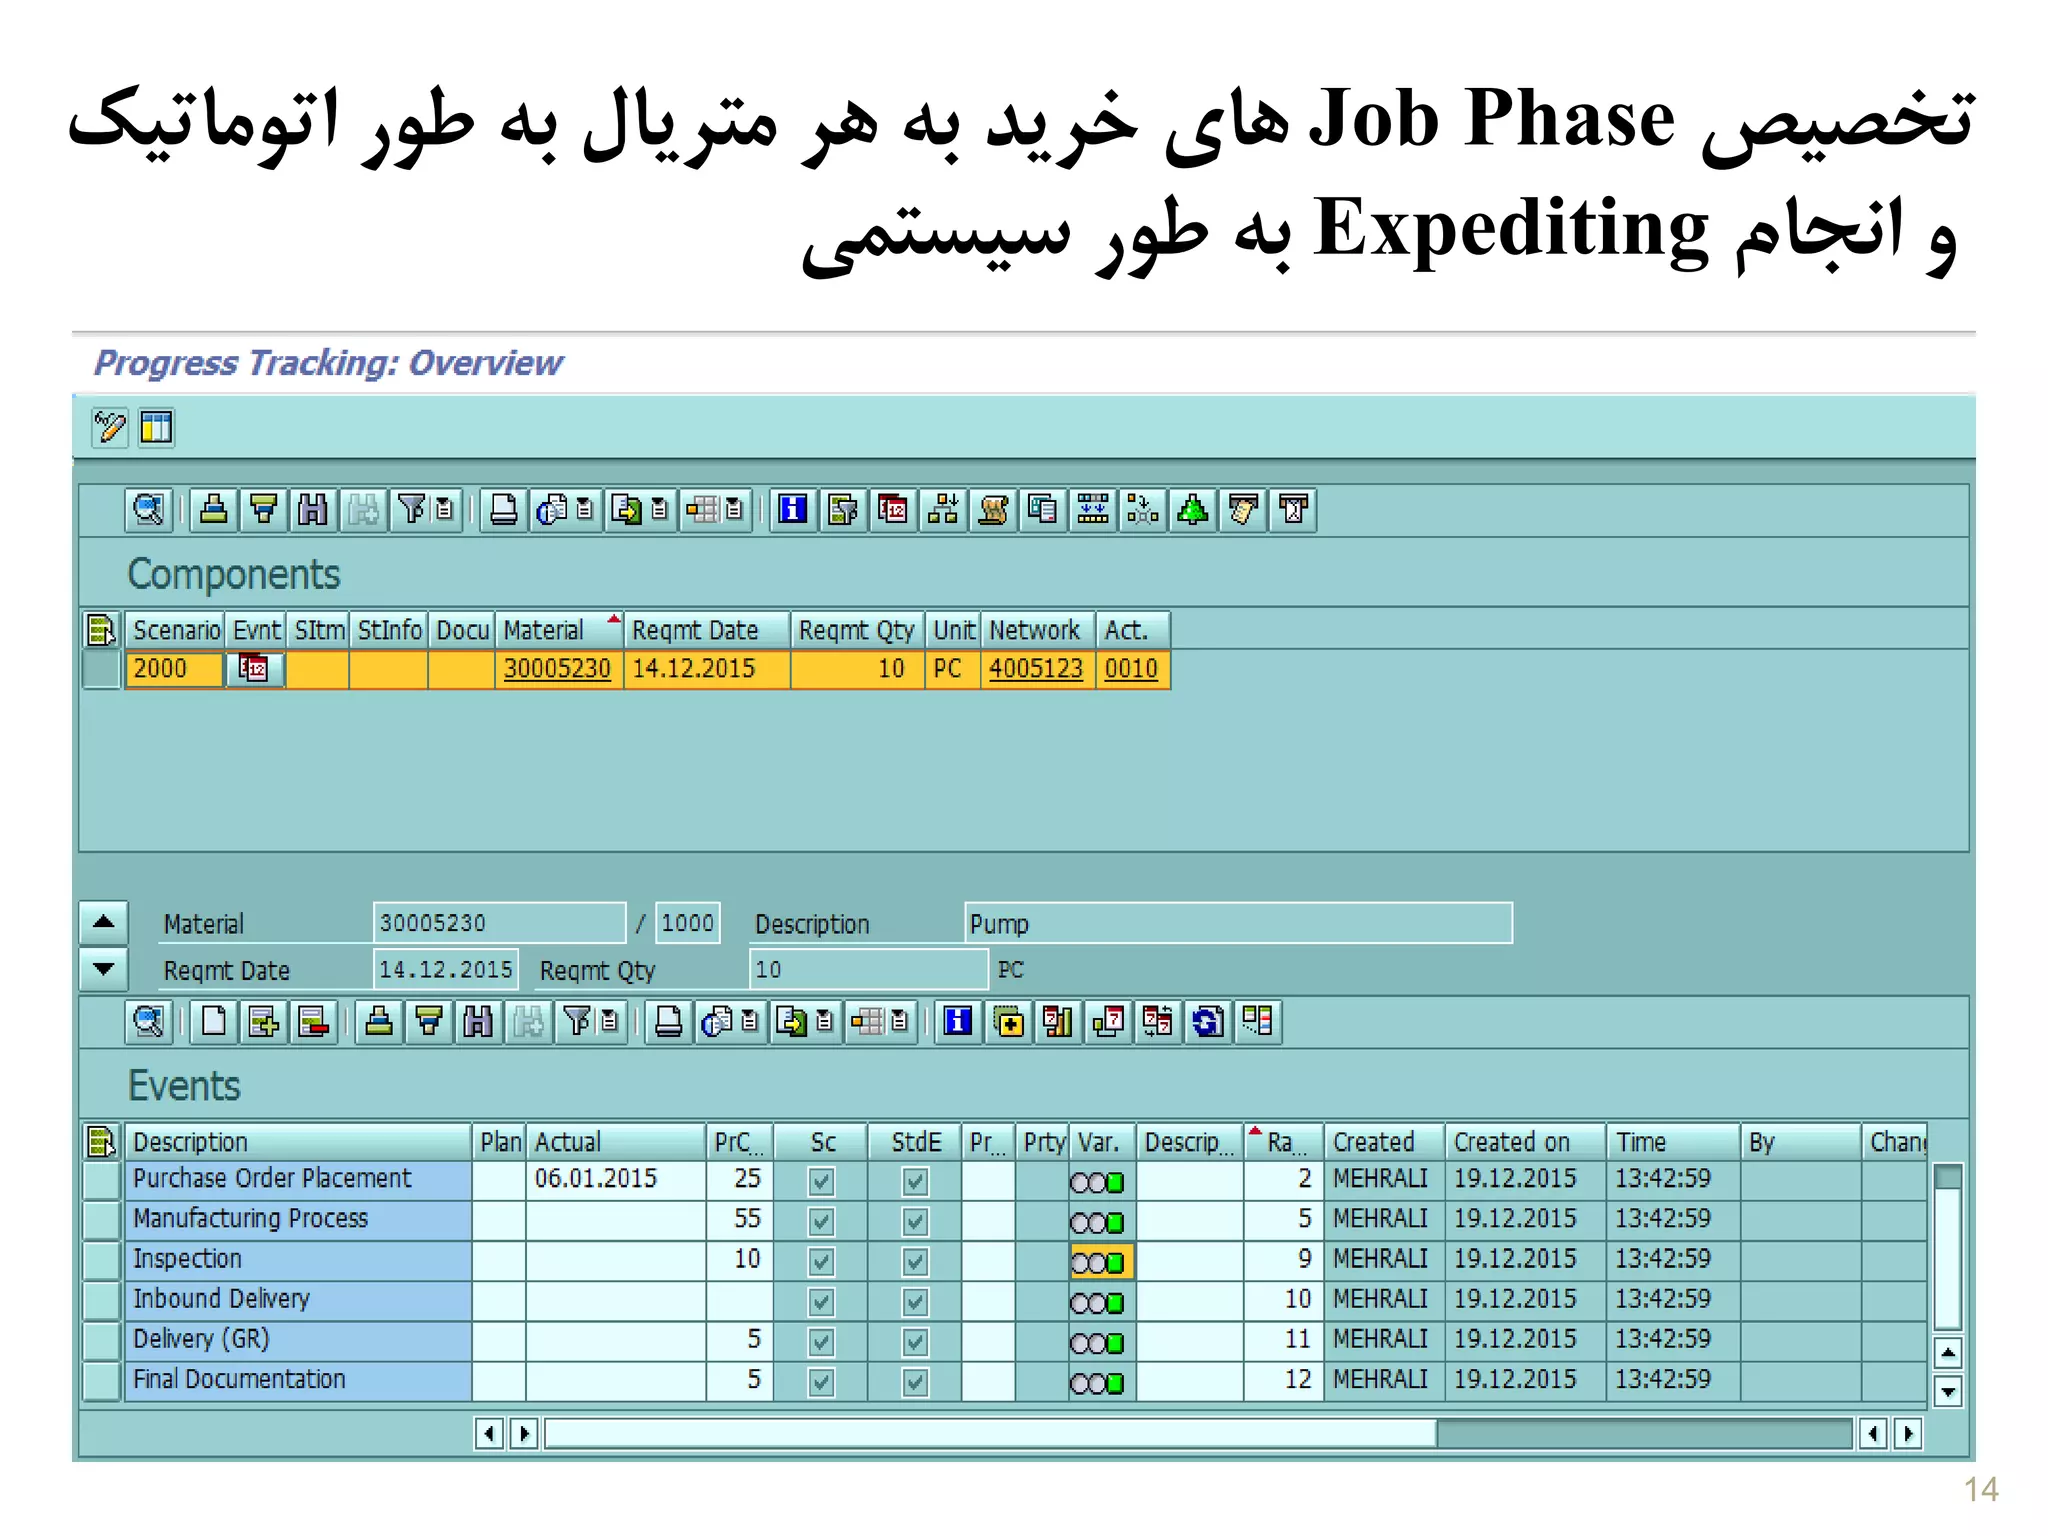2048x1536 pixels.
Task: Show legend icon at end of Events toolbar
Action: coord(1258,1022)
